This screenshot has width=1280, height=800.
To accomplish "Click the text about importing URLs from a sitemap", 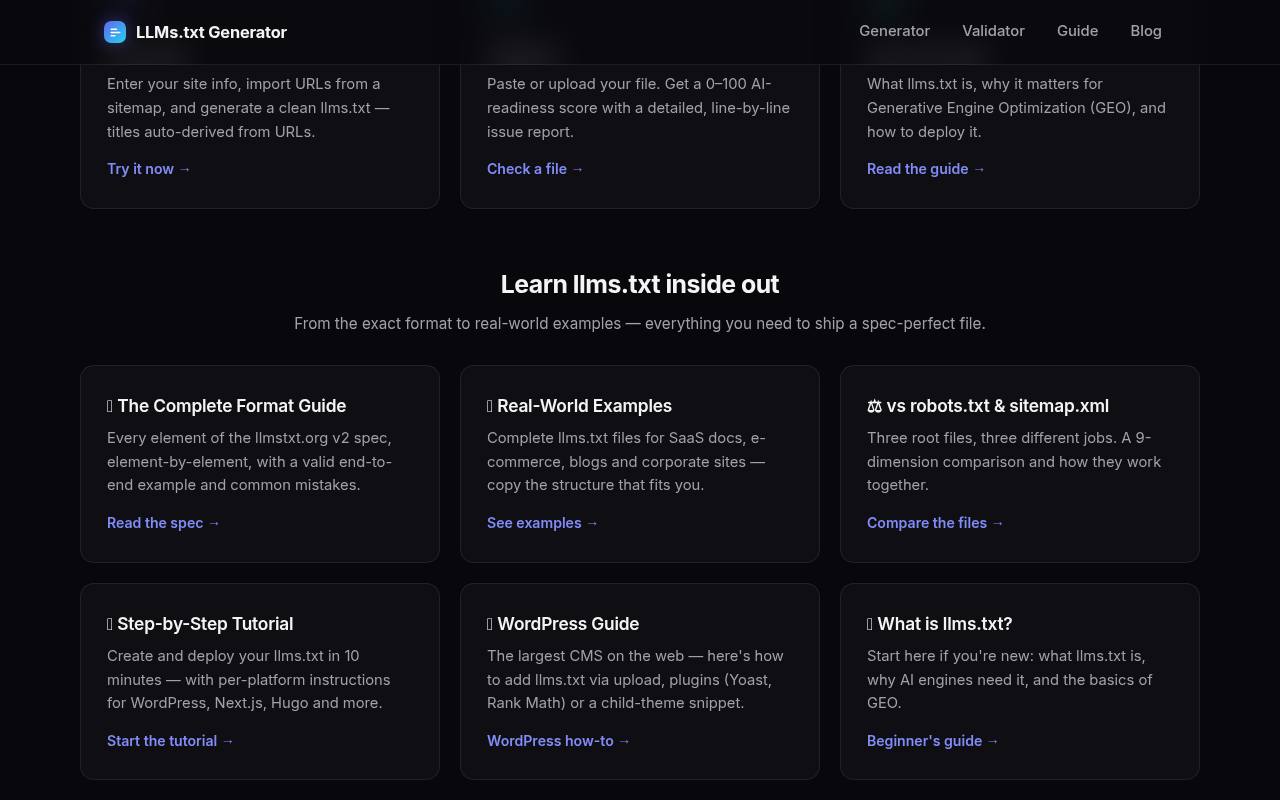I will (x=248, y=108).
